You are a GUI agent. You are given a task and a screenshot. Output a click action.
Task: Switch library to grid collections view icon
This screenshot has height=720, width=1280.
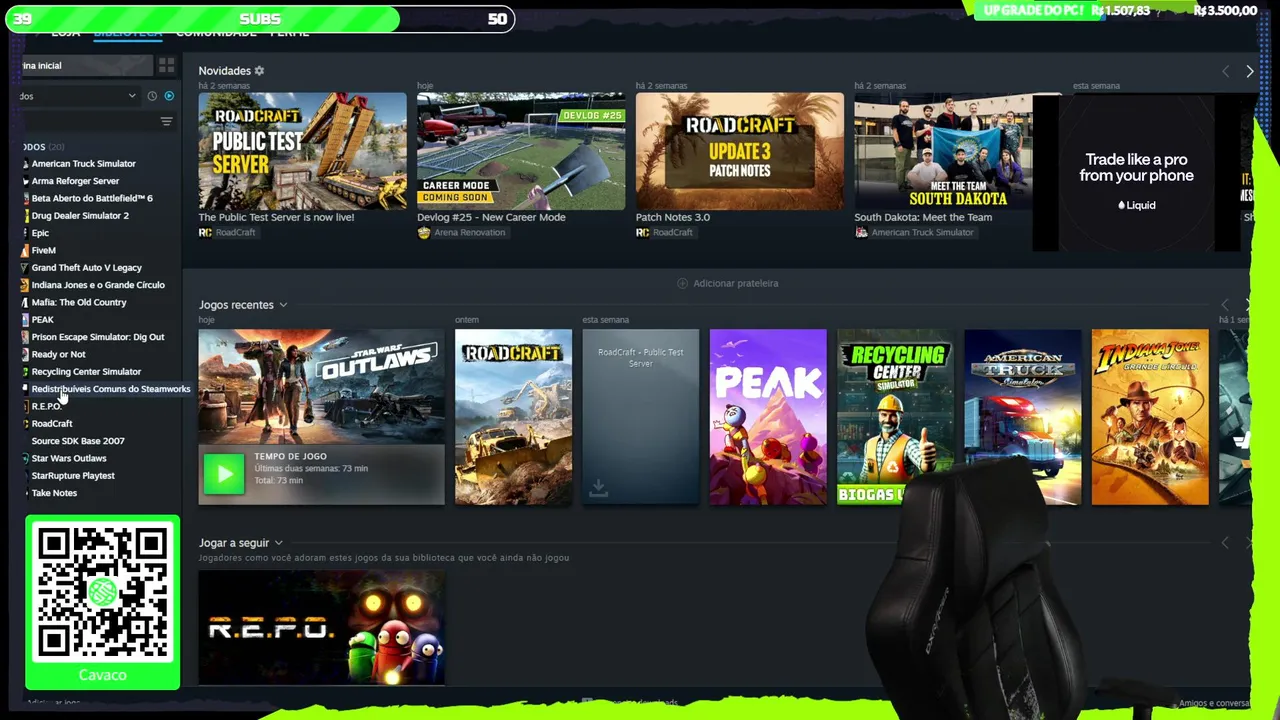pos(166,65)
